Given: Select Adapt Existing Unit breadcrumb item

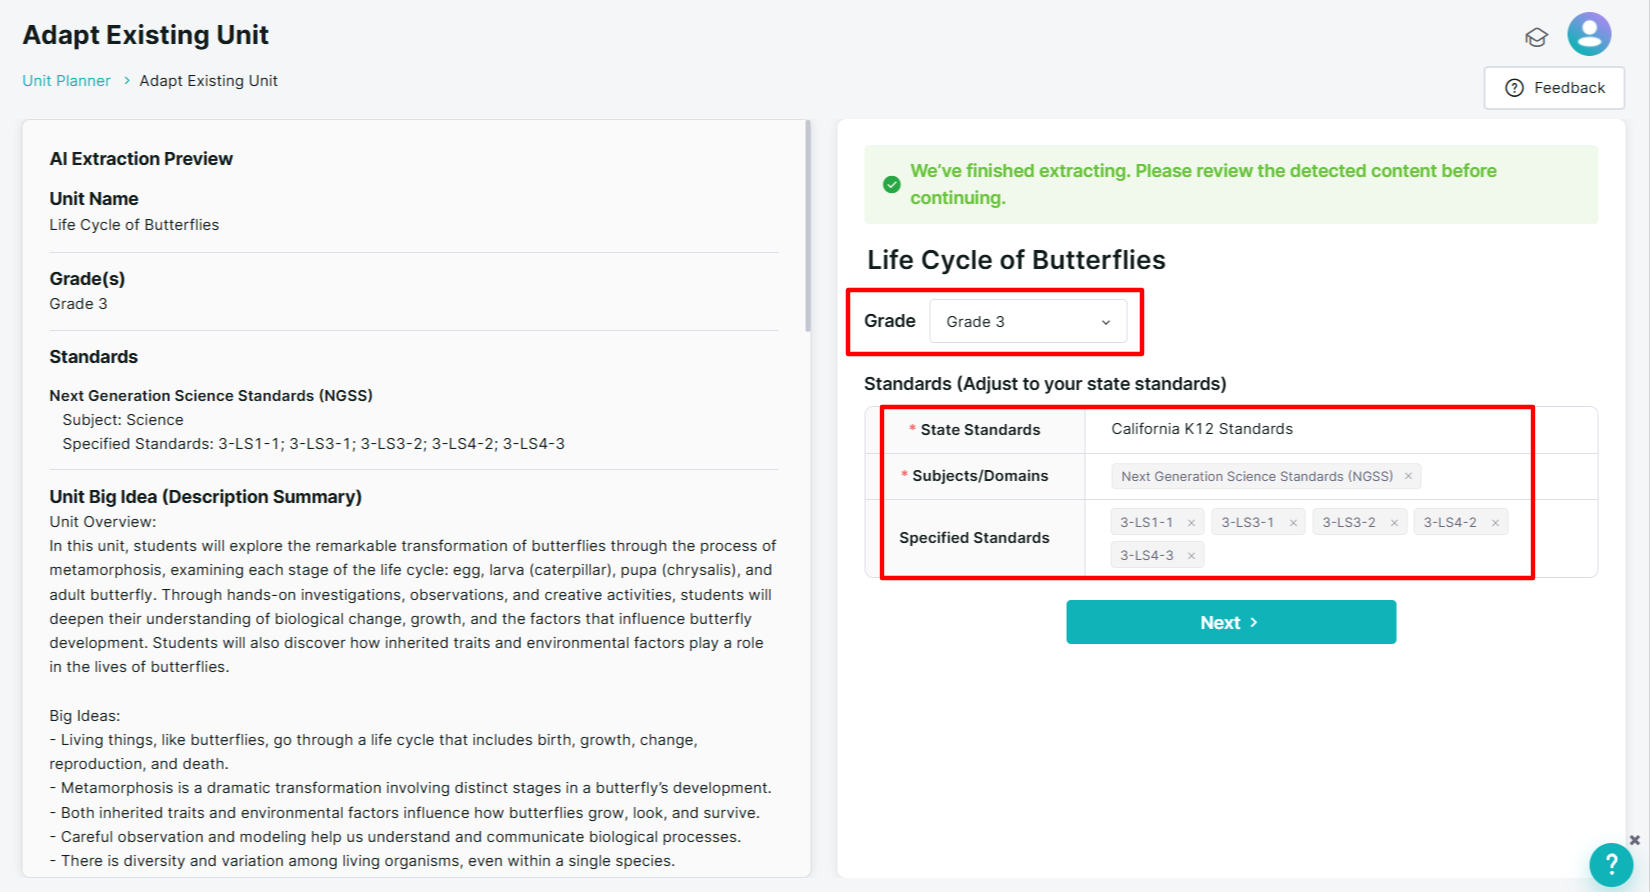Looking at the screenshot, I should coord(208,81).
